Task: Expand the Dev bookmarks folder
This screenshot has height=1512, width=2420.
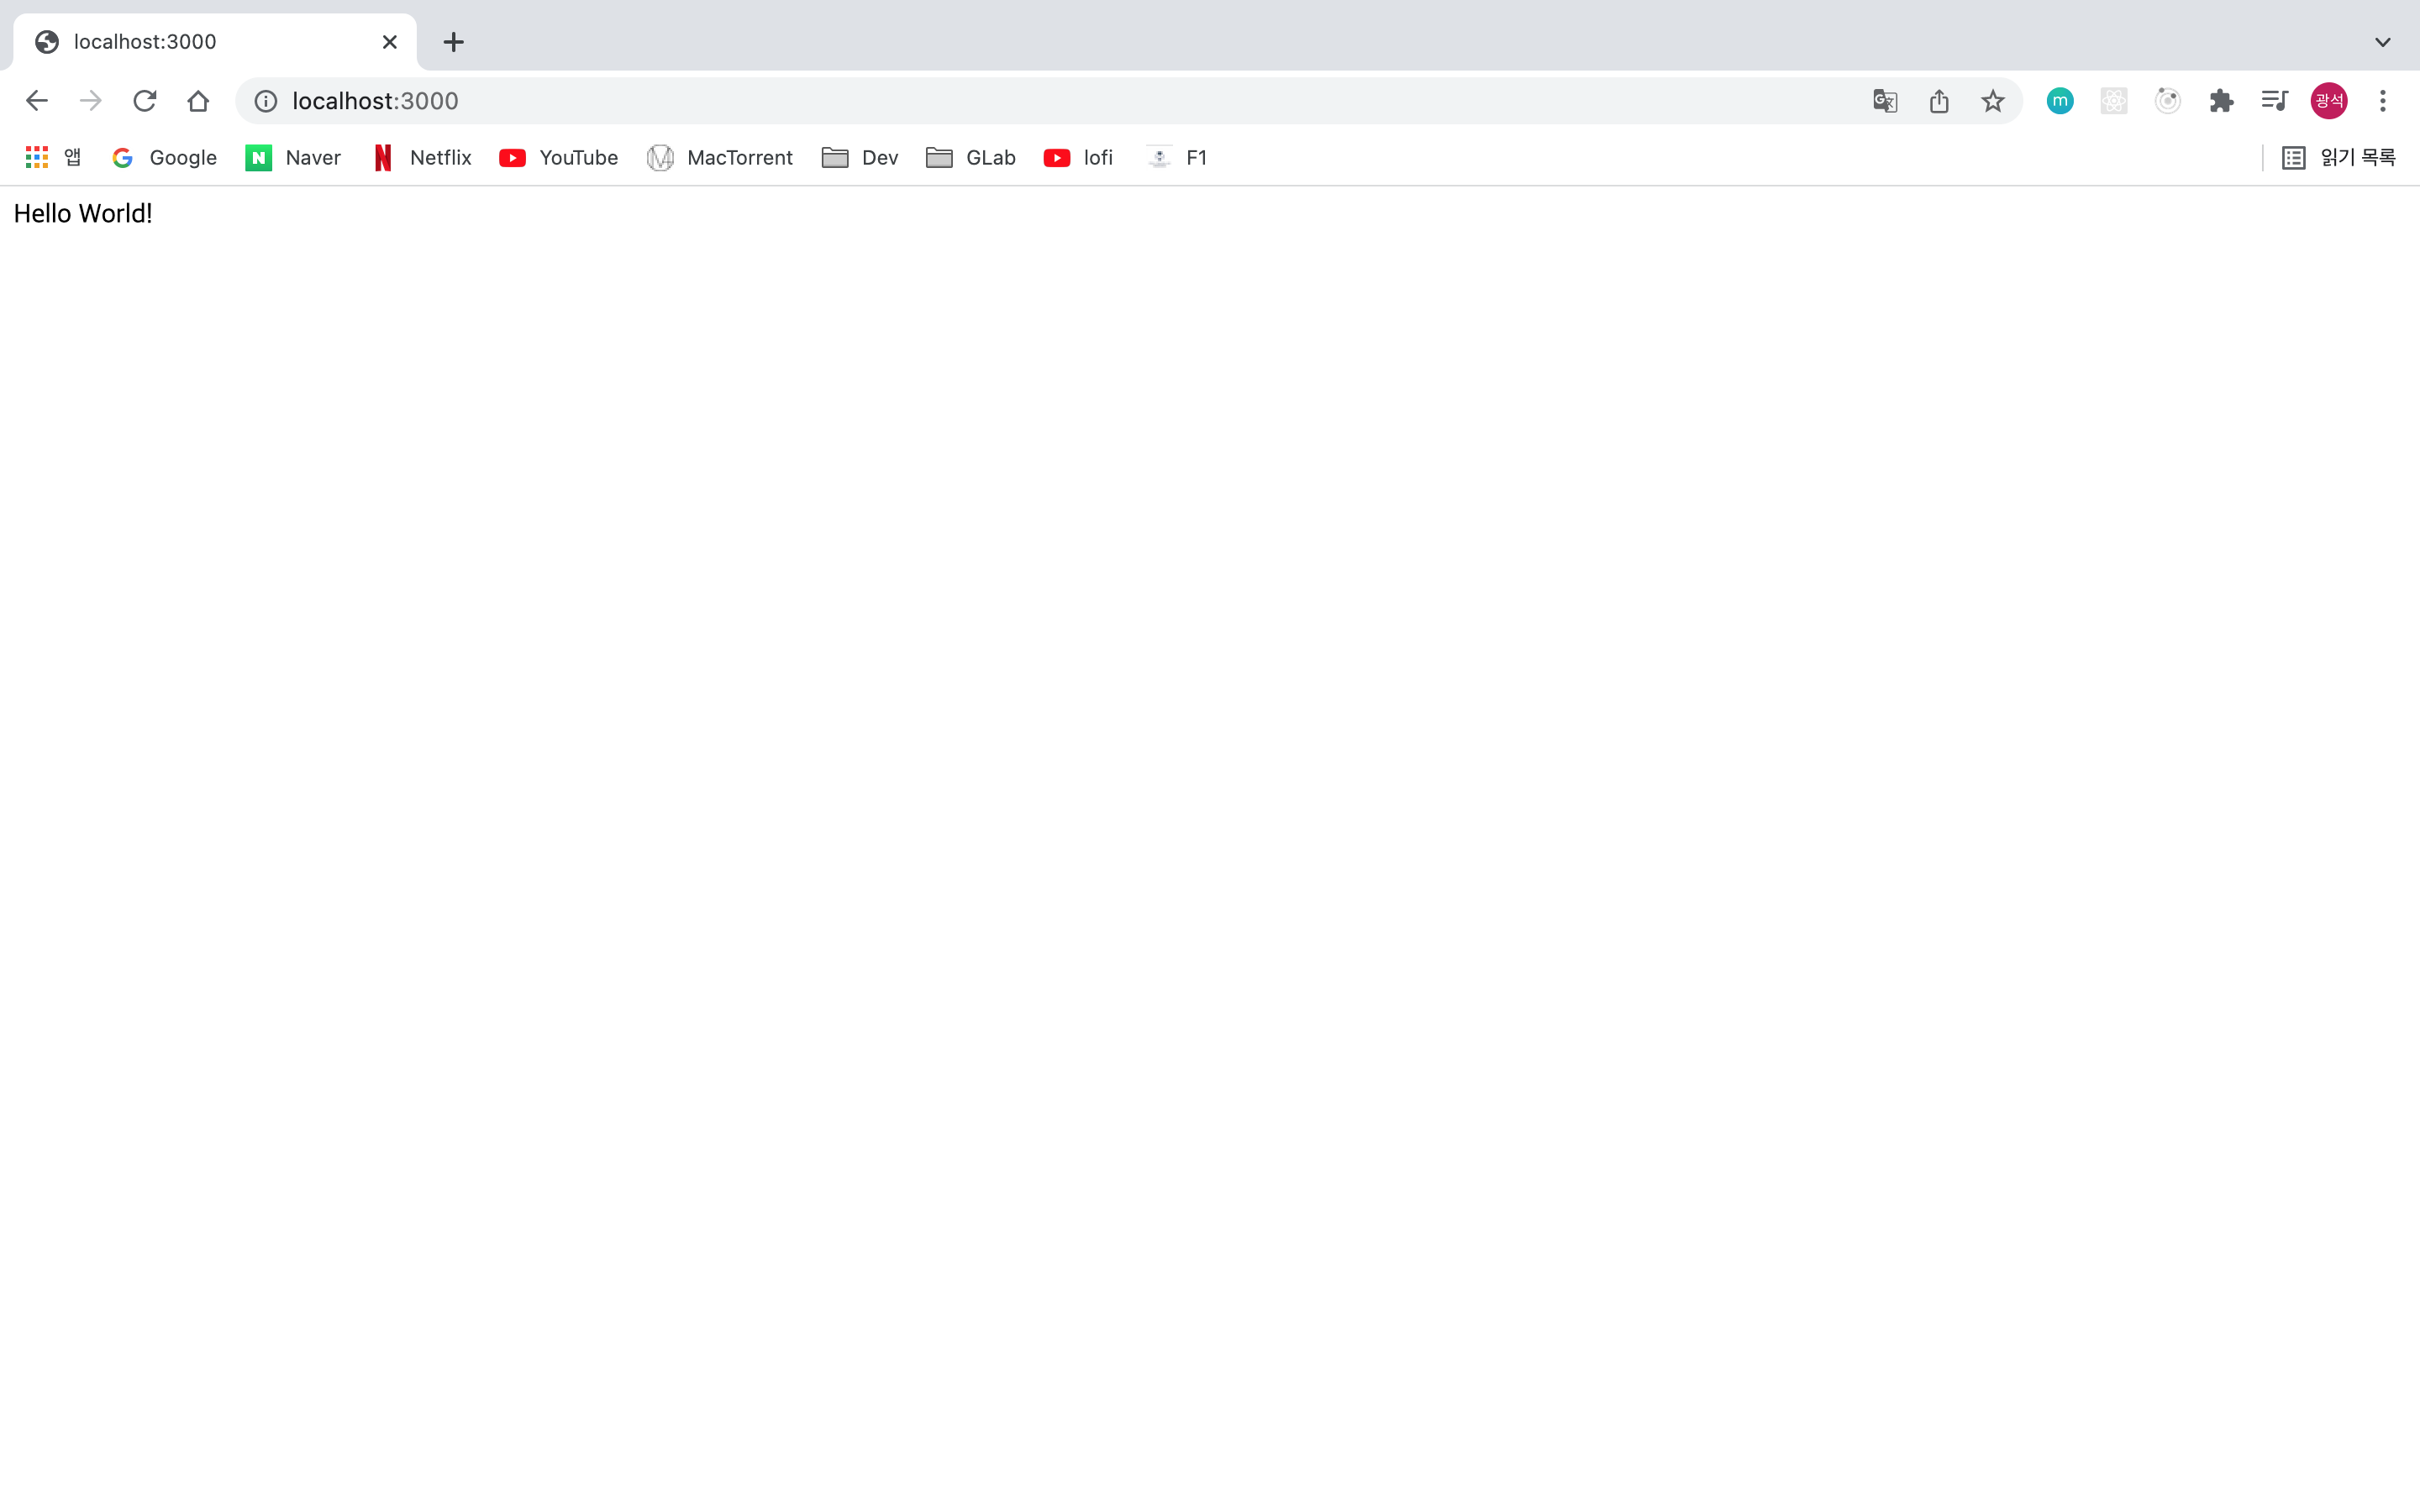Action: point(860,157)
